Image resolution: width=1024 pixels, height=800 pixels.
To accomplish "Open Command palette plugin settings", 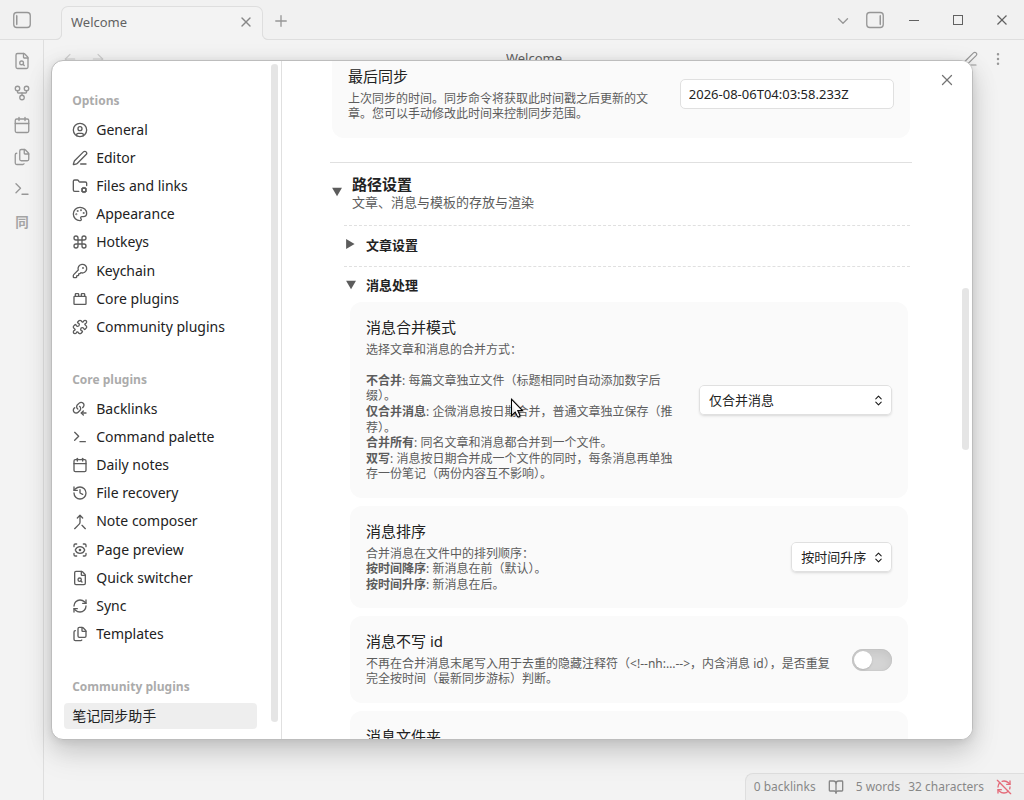I will (161, 437).
